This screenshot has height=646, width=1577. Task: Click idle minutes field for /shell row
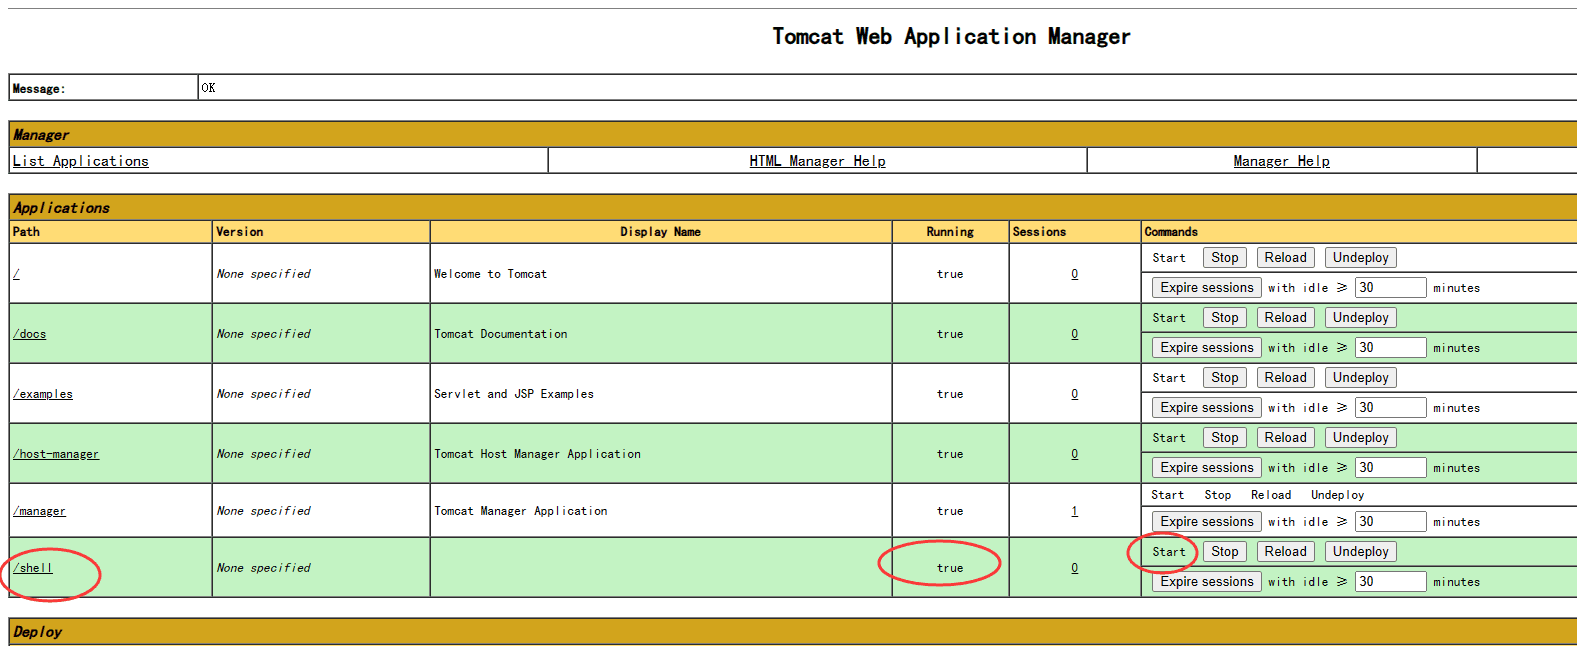point(1390,582)
